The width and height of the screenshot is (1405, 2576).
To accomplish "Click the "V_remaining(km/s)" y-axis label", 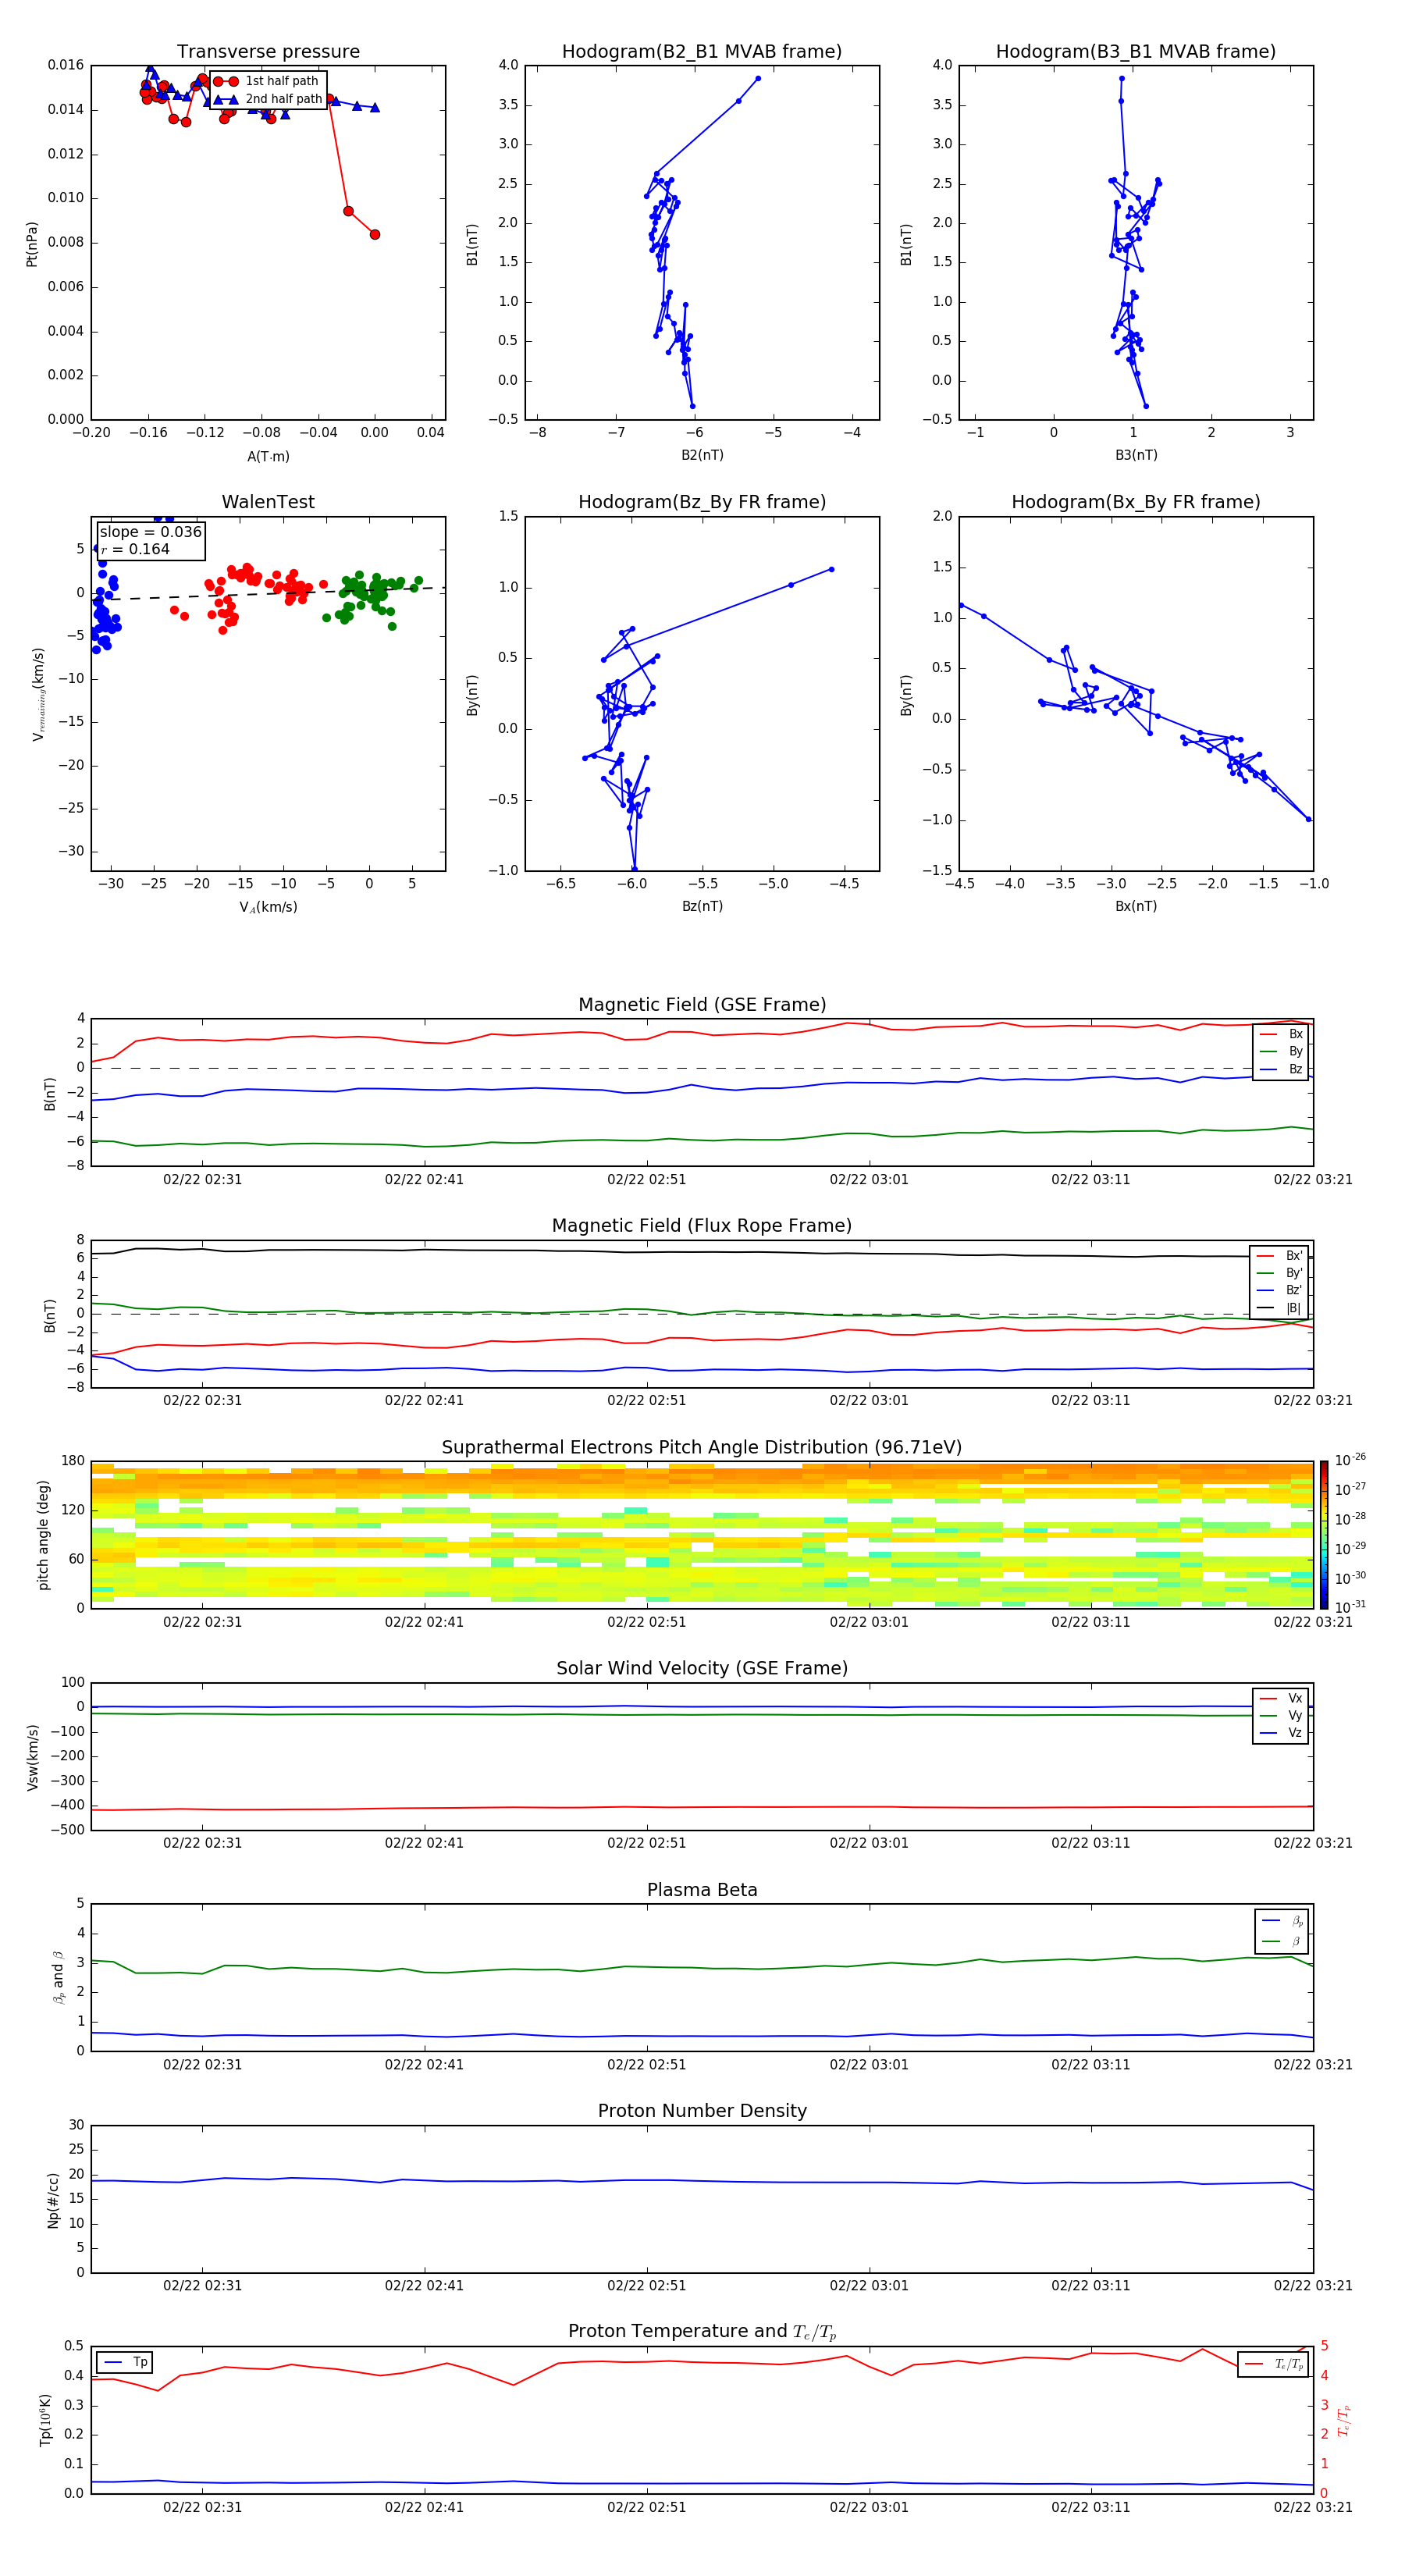I will [39, 694].
